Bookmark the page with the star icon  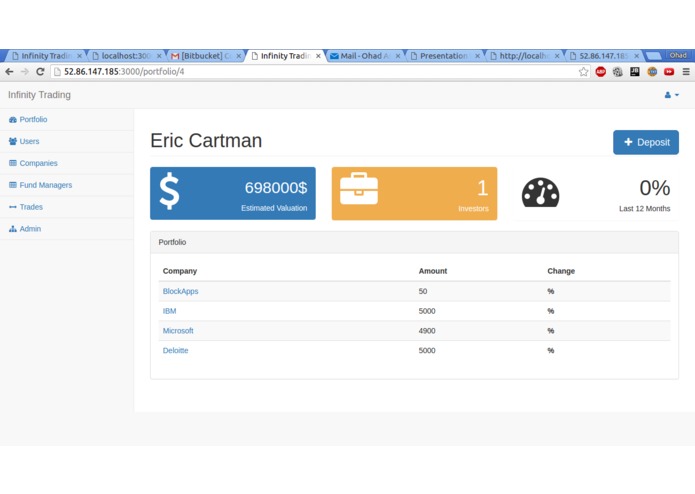(583, 72)
